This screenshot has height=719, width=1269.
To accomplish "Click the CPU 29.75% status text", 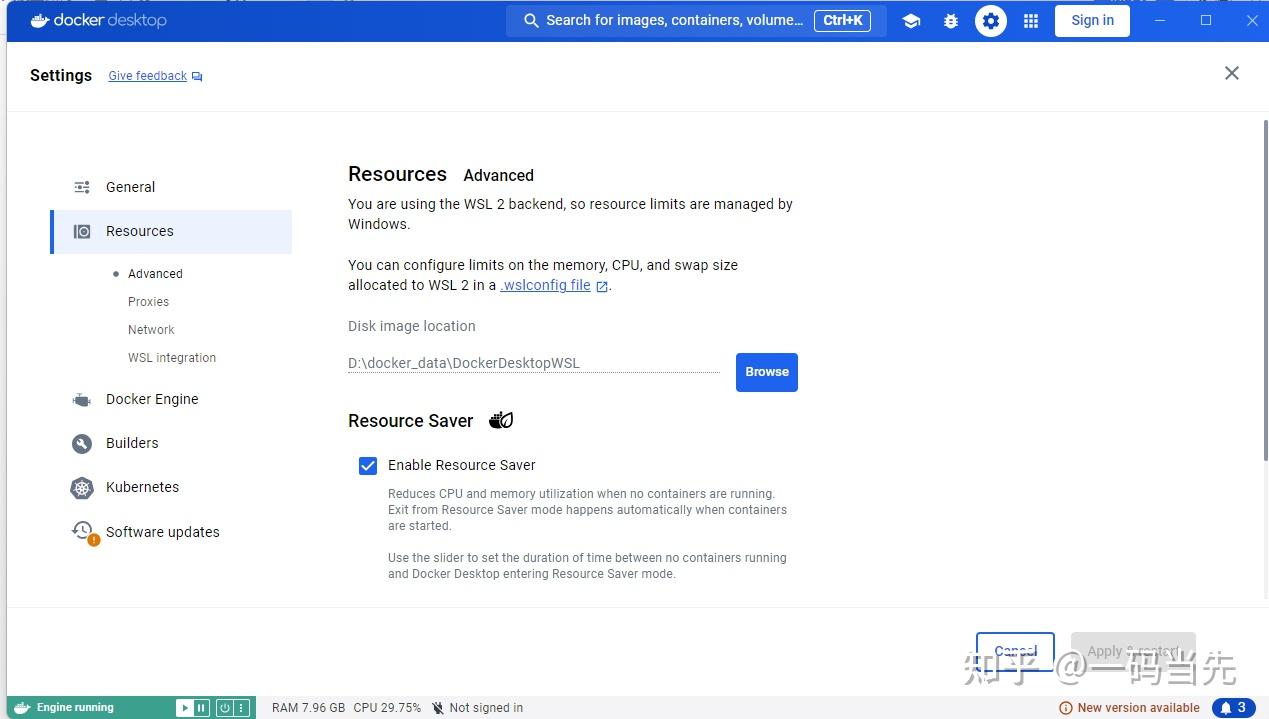I will coord(387,708).
